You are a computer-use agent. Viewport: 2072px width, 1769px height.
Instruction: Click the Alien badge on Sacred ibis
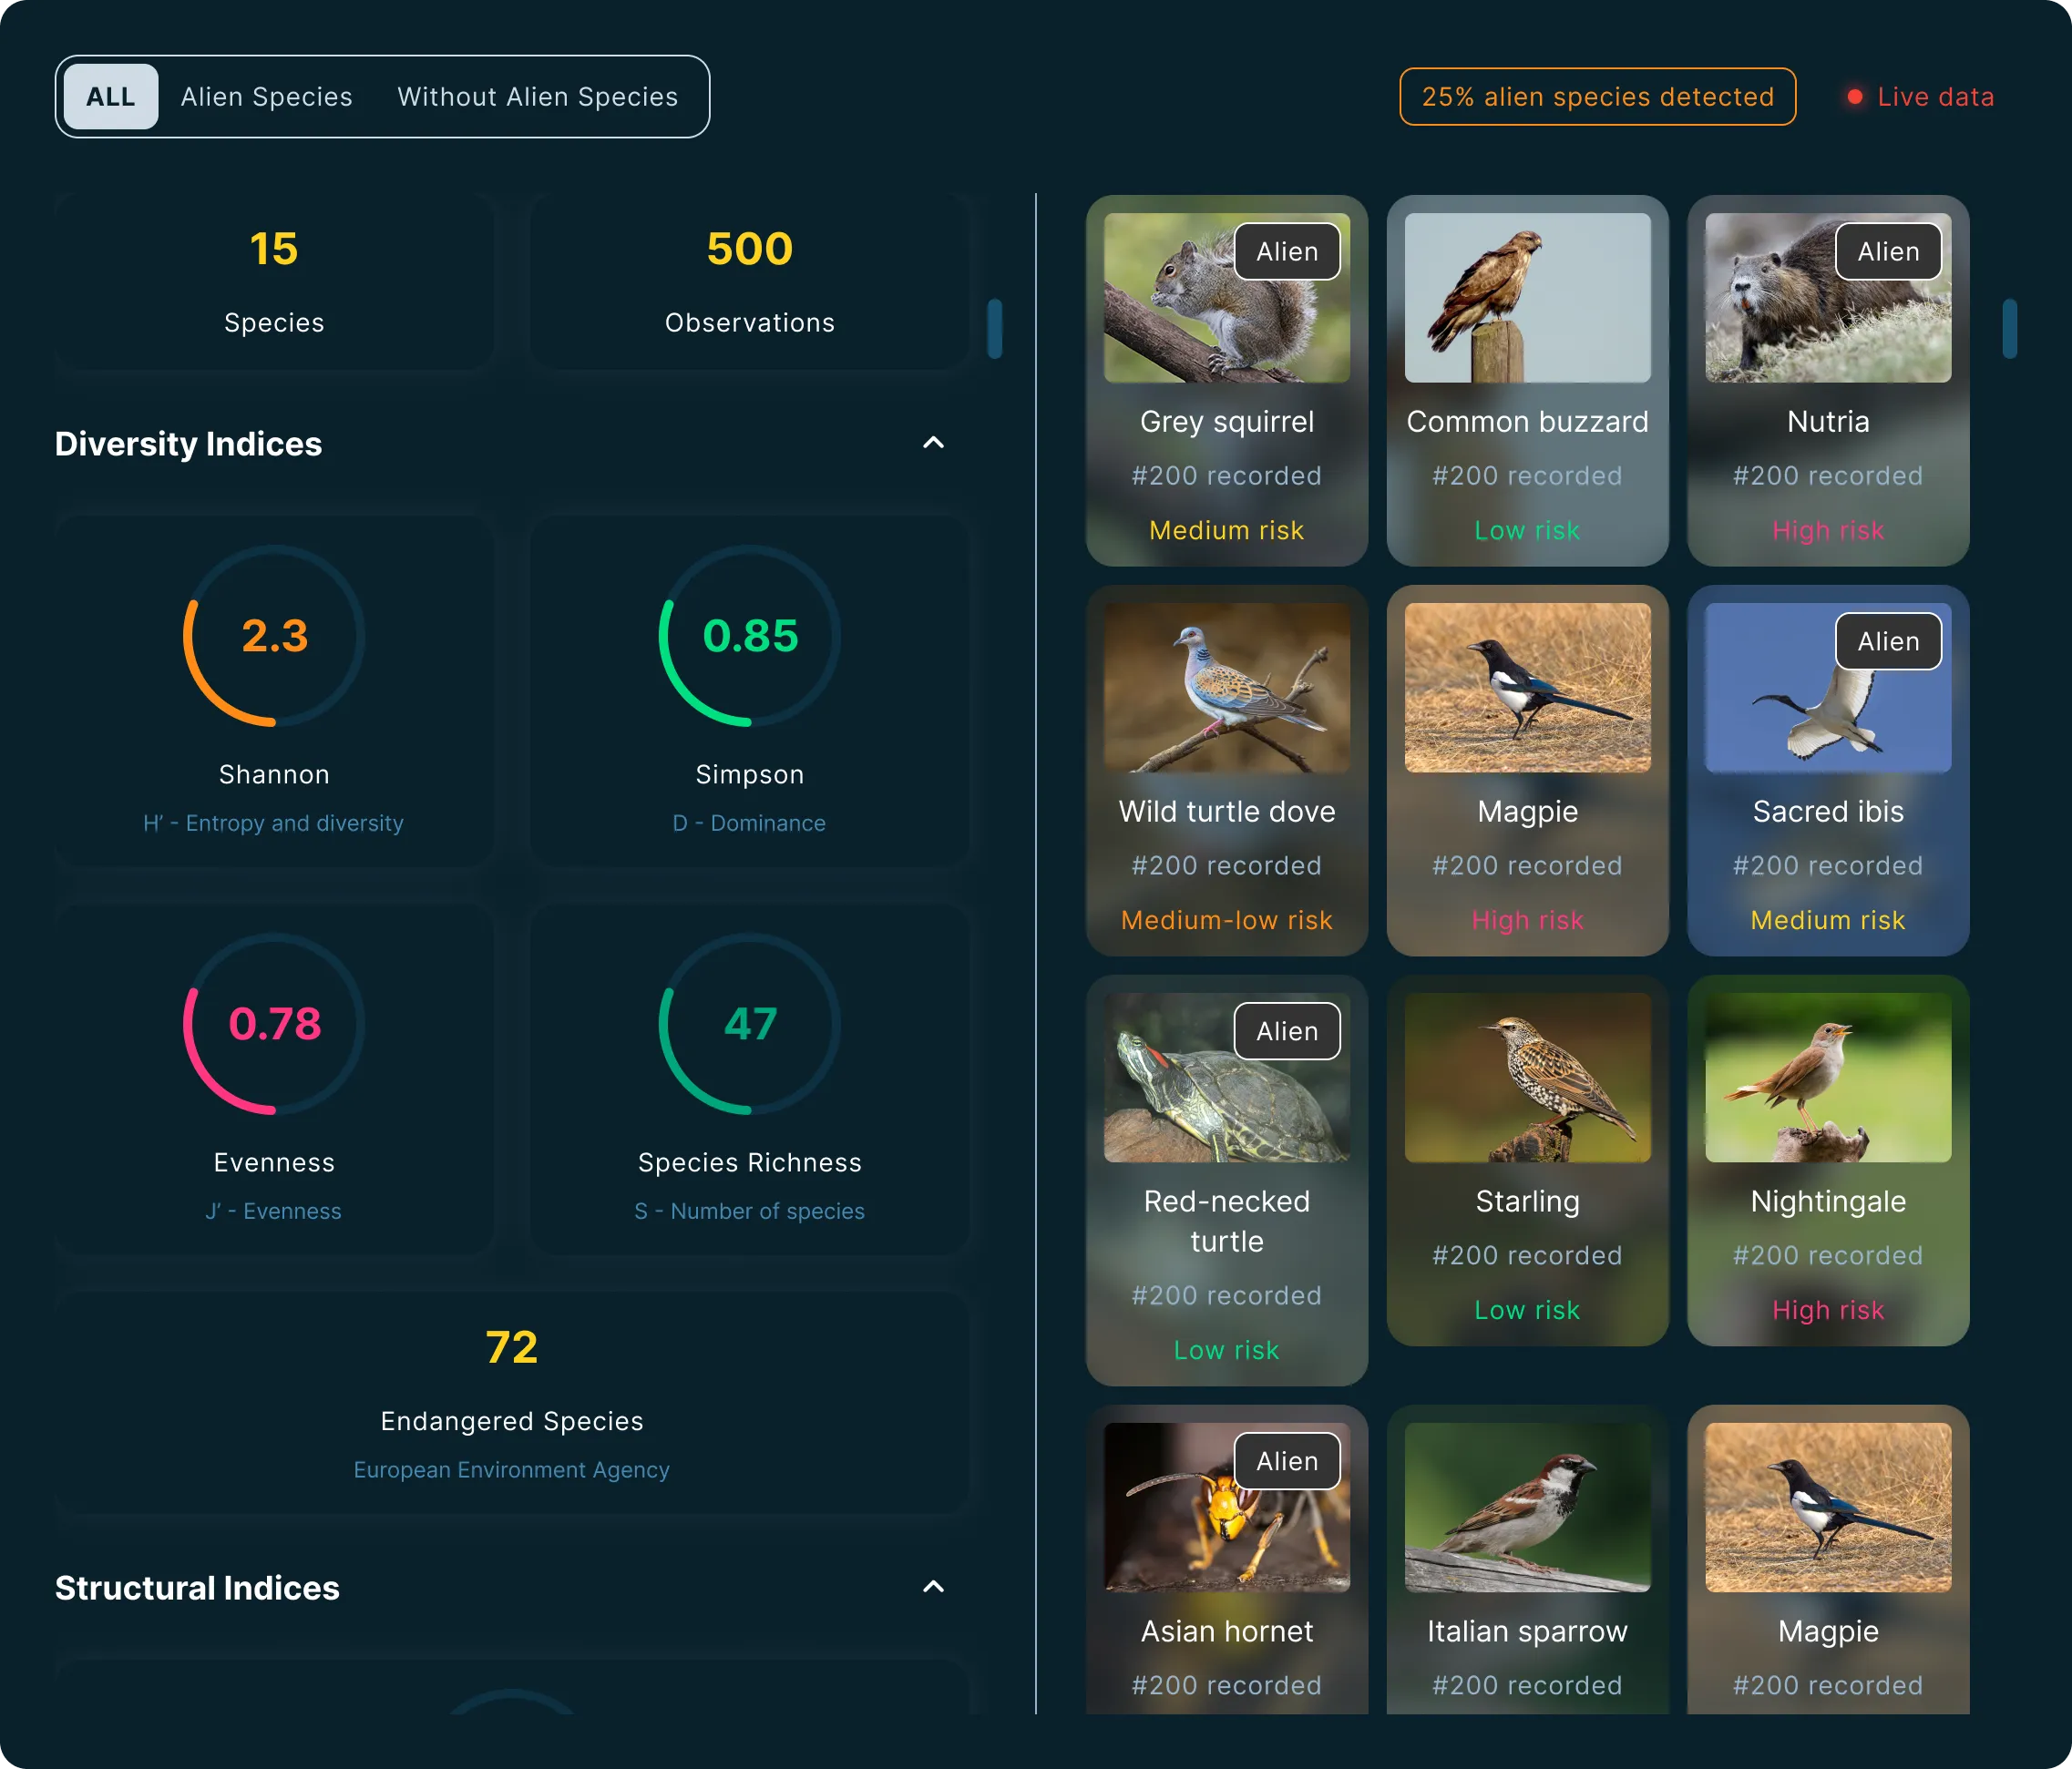pyautogui.click(x=1888, y=642)
